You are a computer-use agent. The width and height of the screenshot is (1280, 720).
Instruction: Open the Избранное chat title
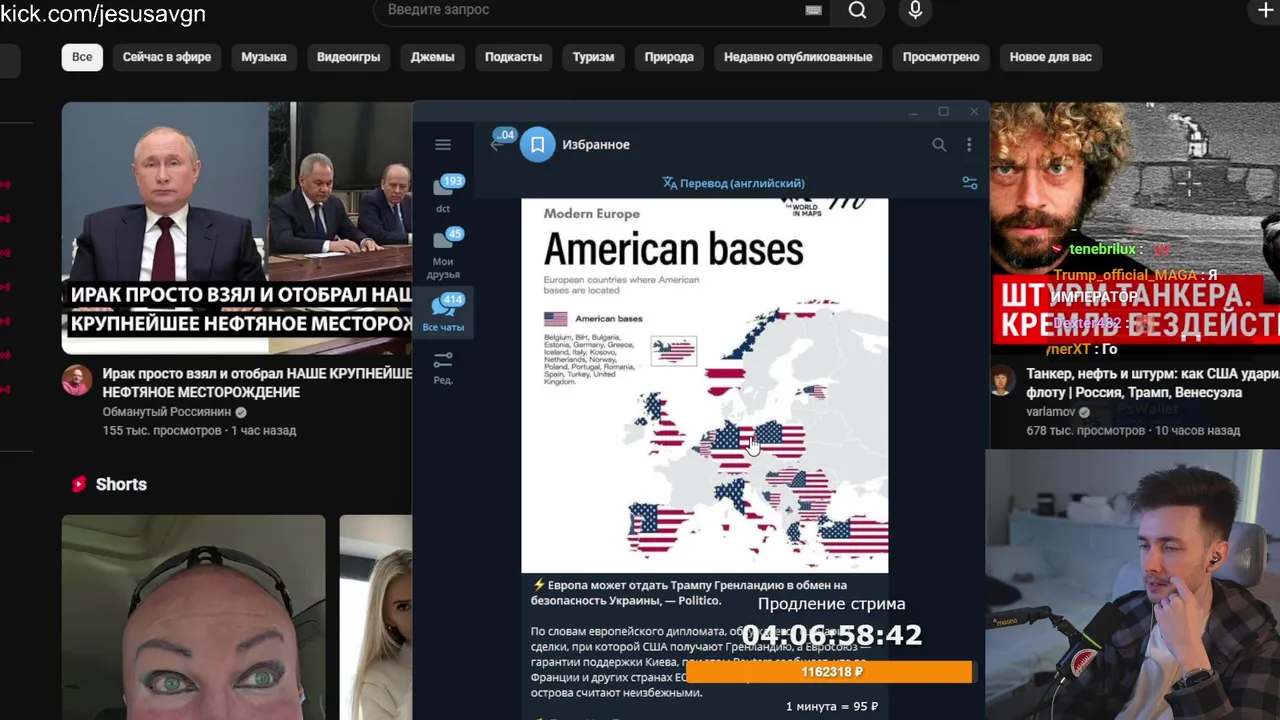pyautogui.click(x=596, y=145)
